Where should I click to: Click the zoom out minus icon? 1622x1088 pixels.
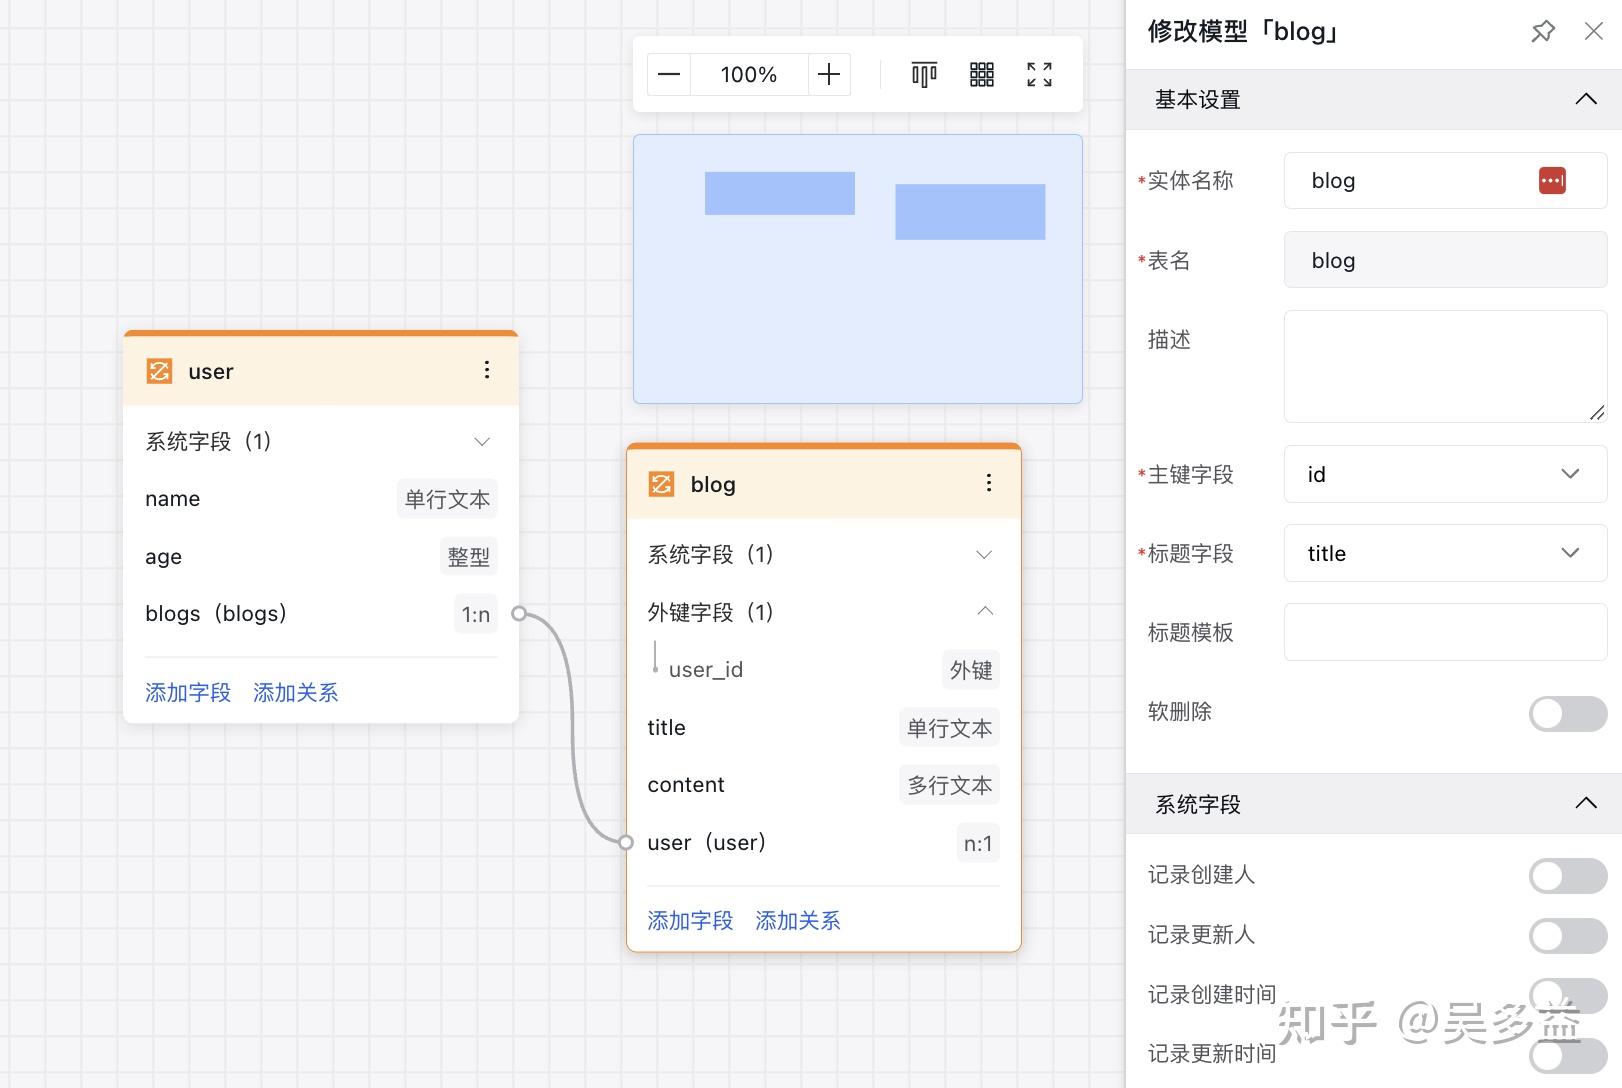coord(668,74)
